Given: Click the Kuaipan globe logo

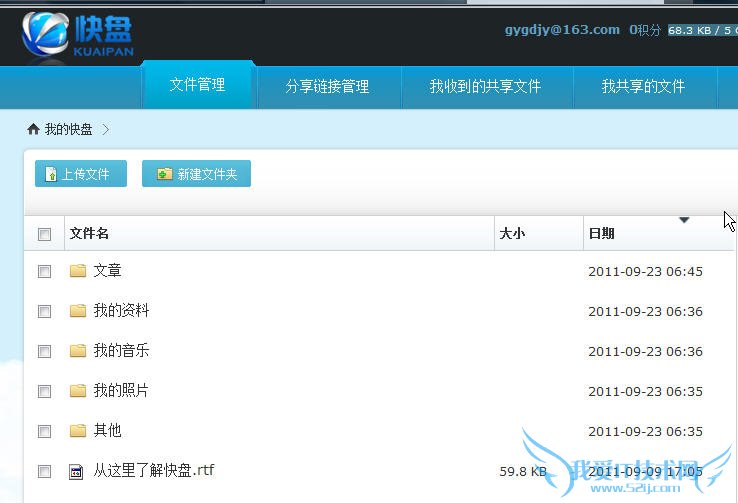Looking at the screenshot, I should (46, 34).
